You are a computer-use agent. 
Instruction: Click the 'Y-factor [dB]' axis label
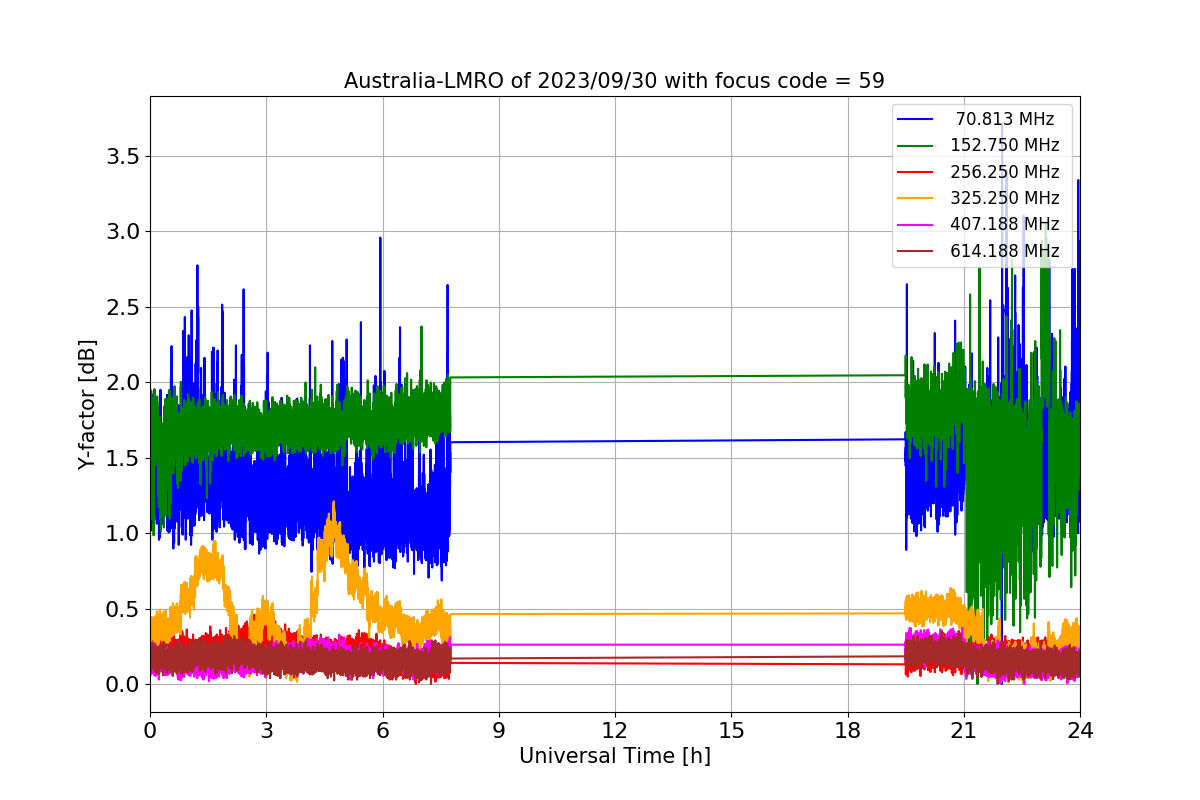[x=88, y=404]
